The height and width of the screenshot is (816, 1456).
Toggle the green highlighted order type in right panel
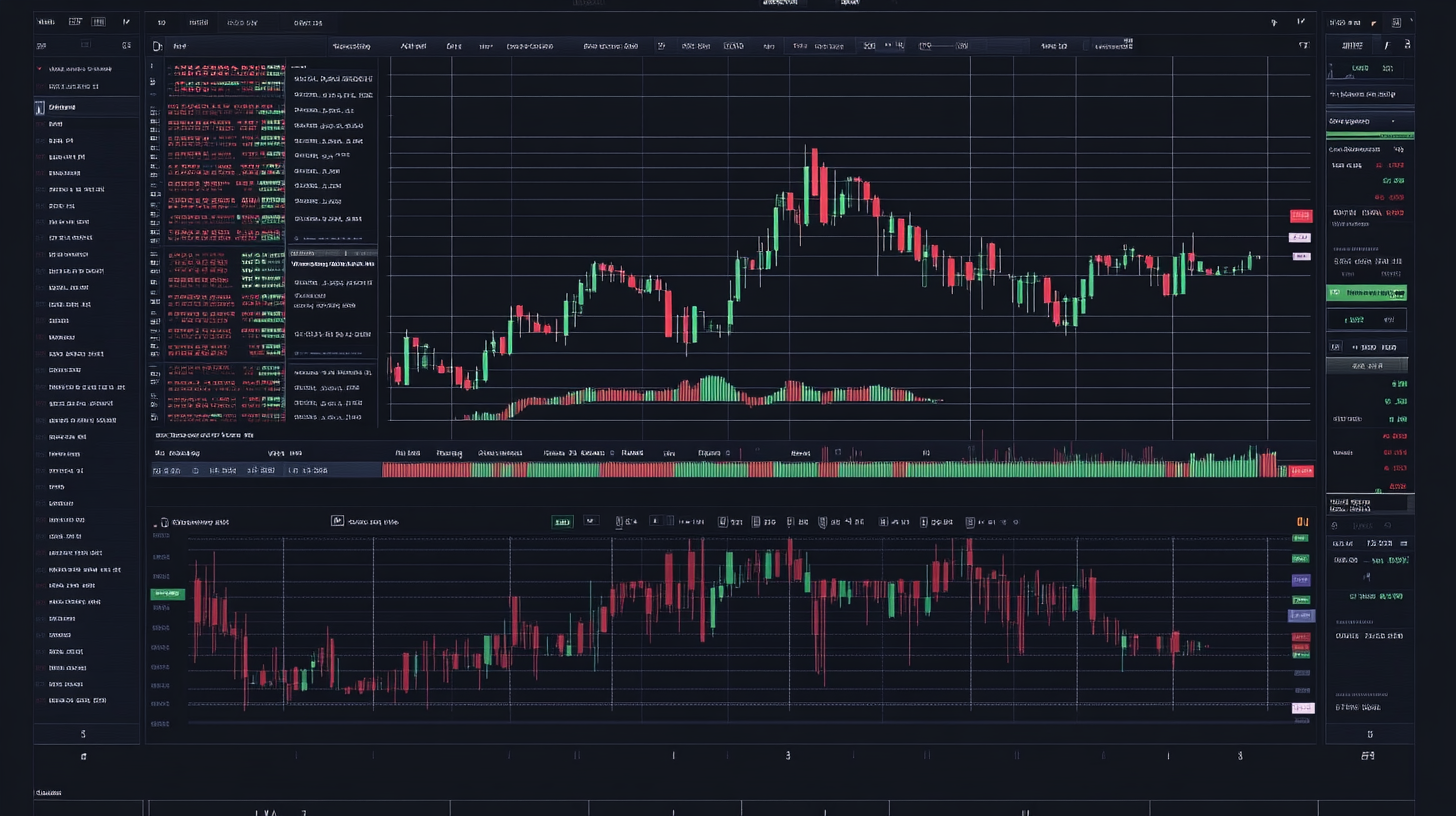point(1367,292)
